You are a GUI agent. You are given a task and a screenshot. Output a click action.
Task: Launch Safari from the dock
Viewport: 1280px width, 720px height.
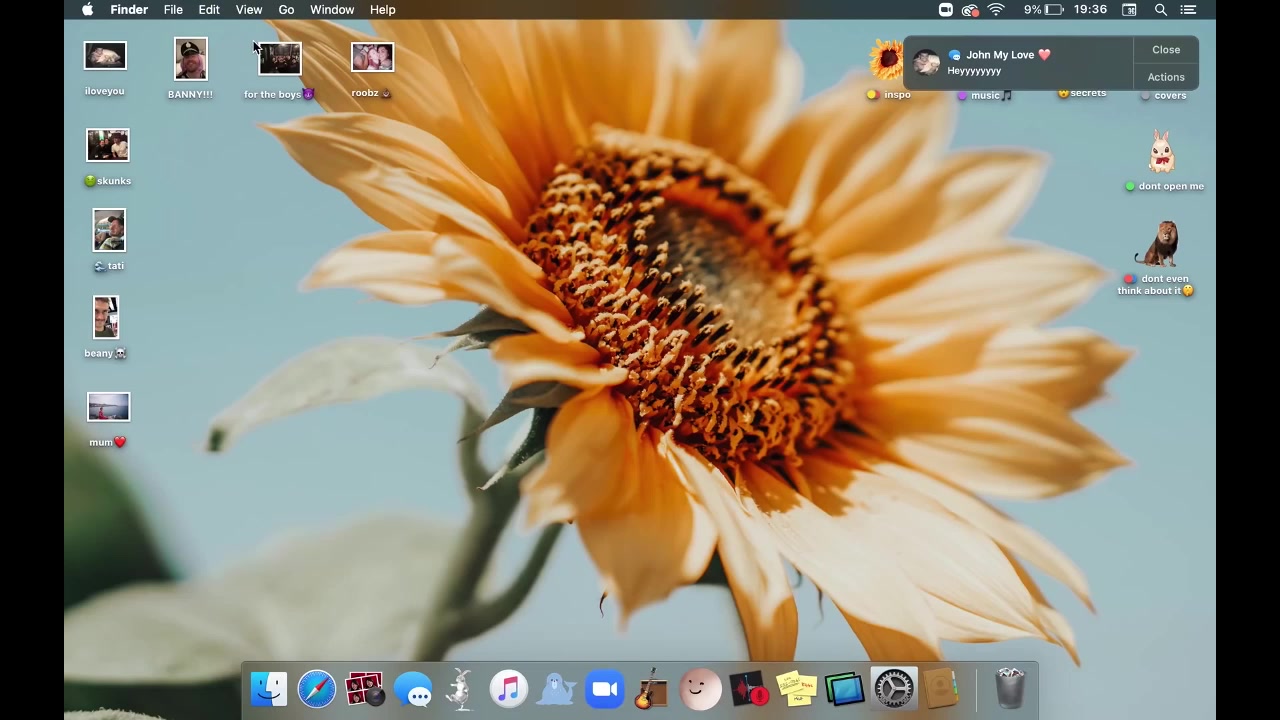click(317, 689)
